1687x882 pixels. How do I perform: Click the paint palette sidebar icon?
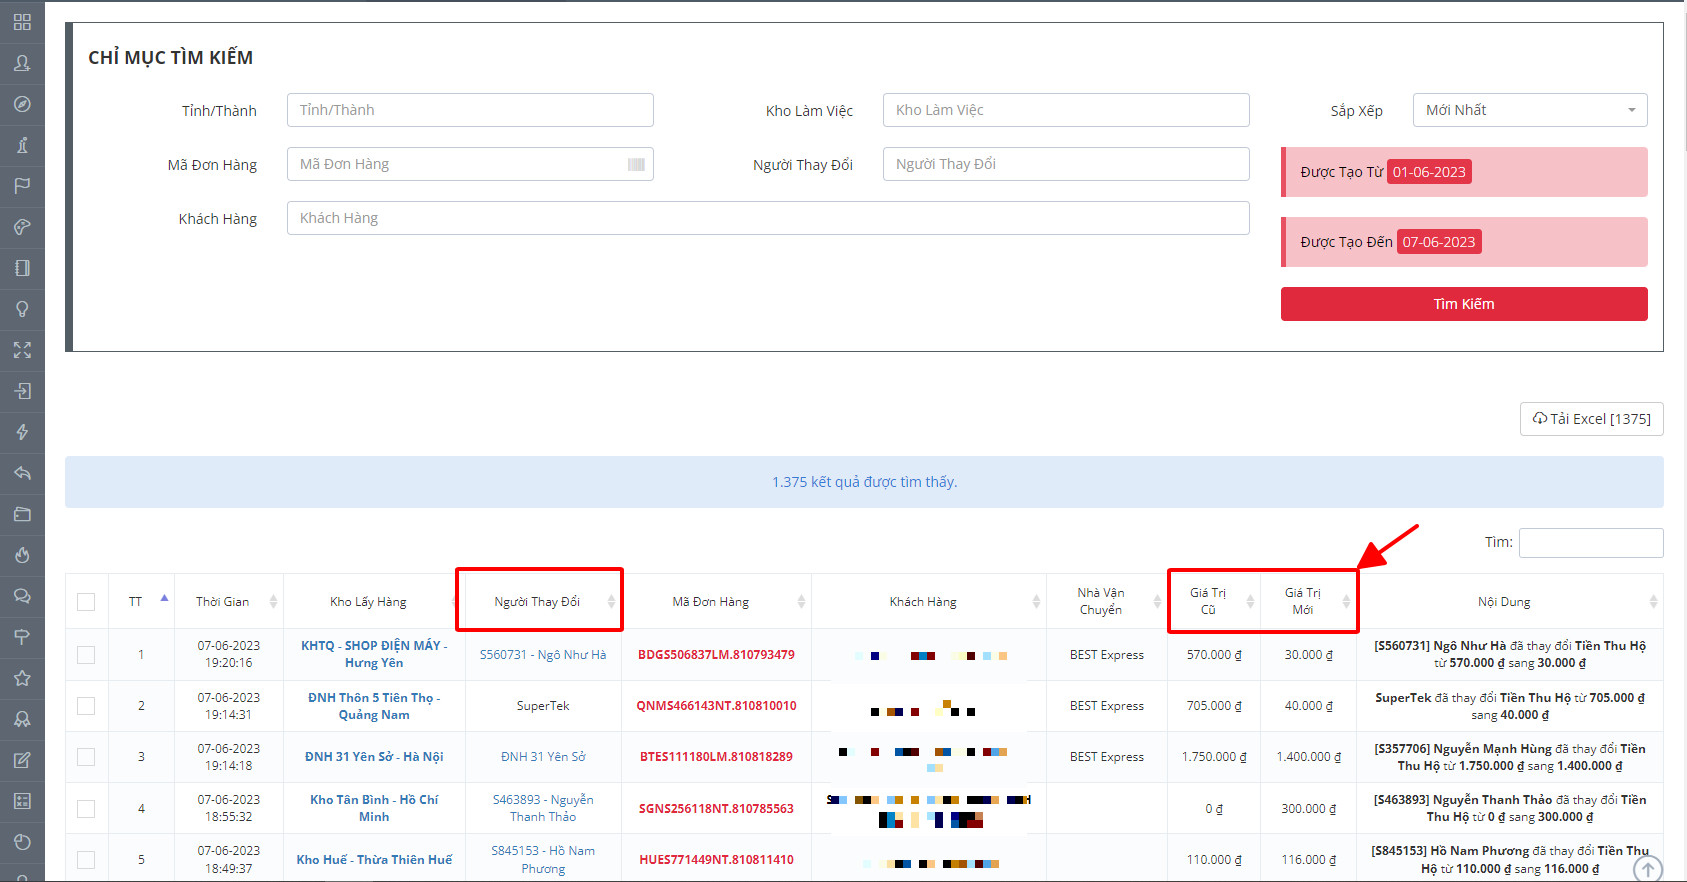(22, 227)
